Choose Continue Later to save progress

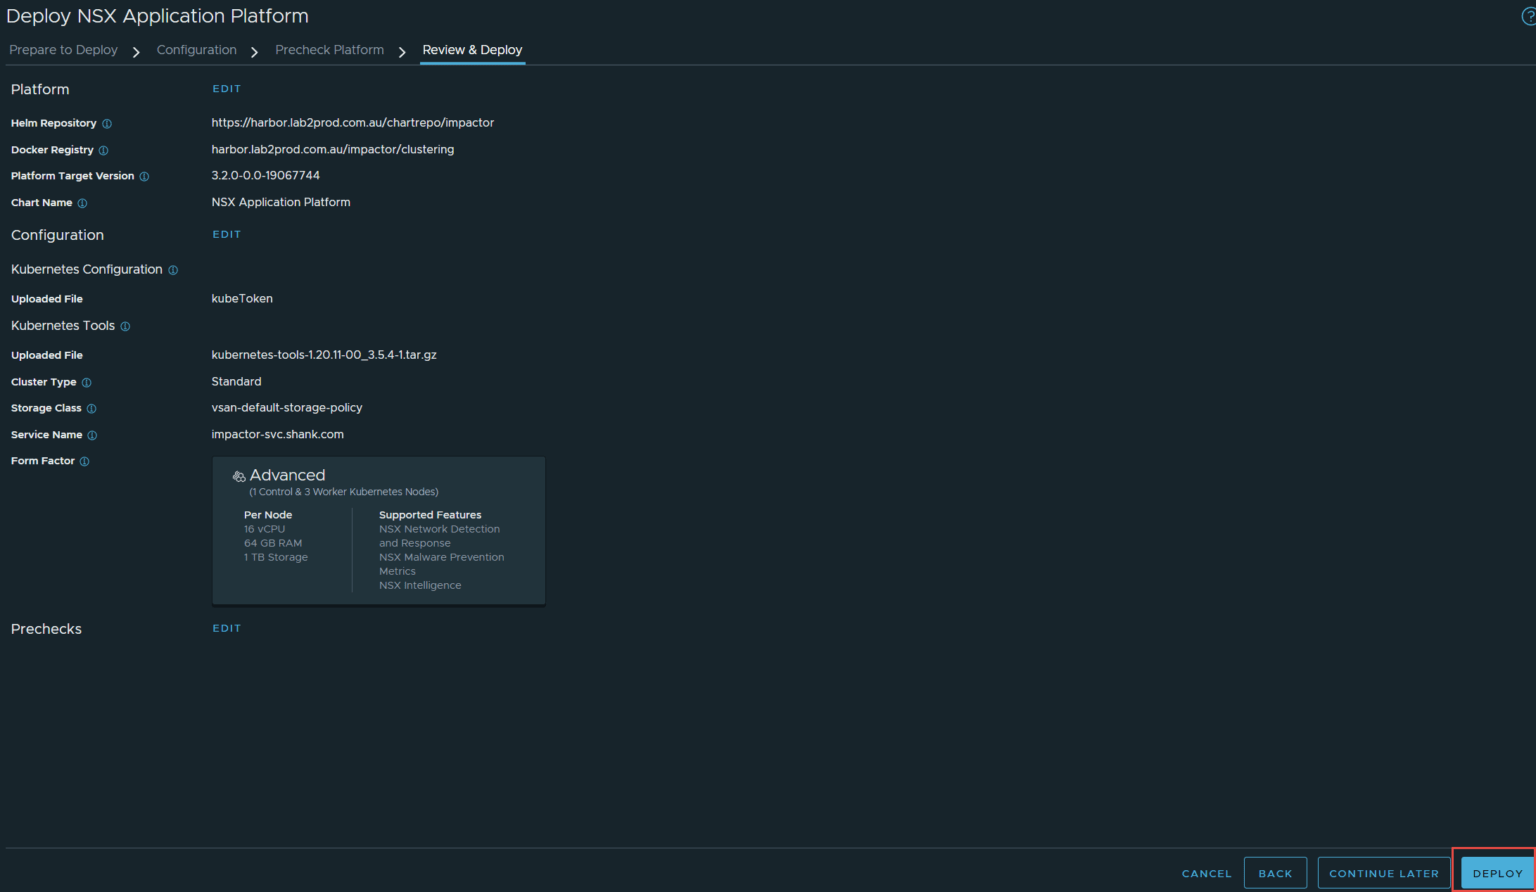click(1383, 872)
